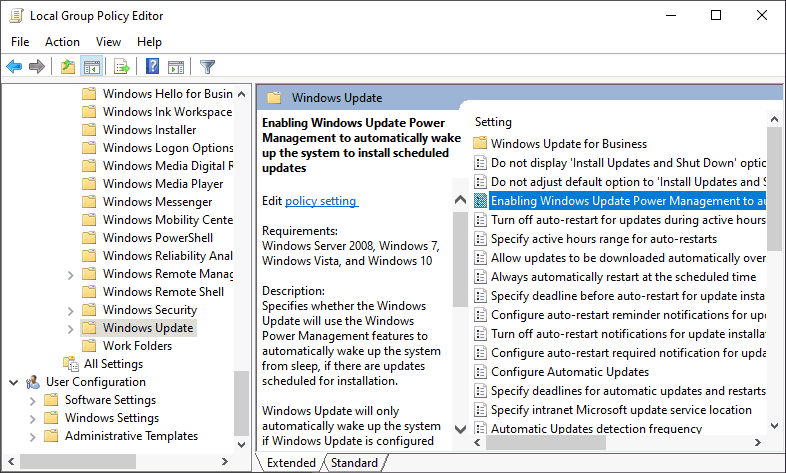Select Windows Ink Workspace in tree

pos(167,112)
